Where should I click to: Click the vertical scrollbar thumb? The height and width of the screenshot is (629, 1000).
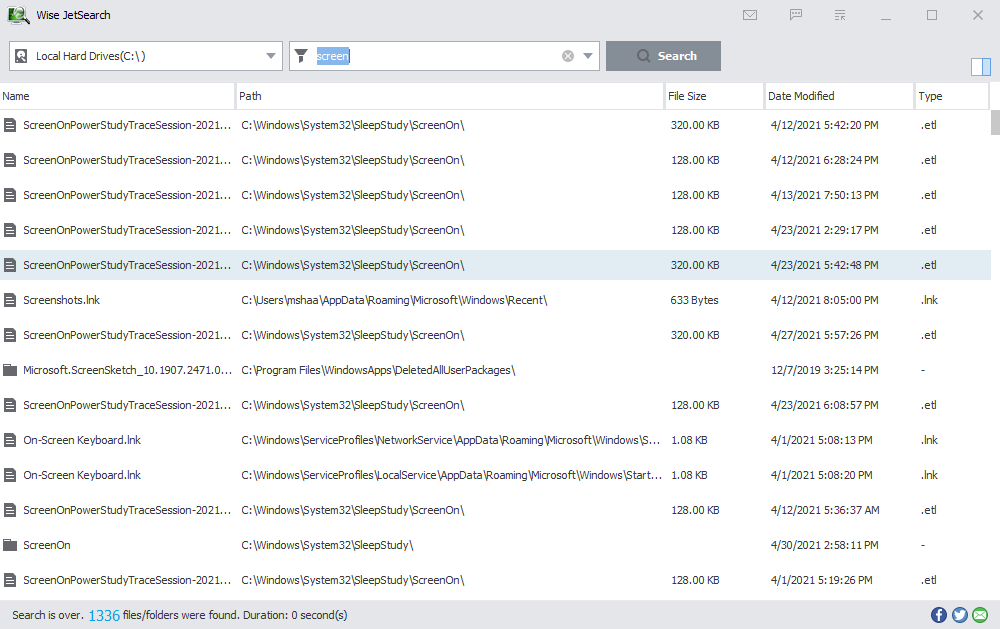coord(995,122)
